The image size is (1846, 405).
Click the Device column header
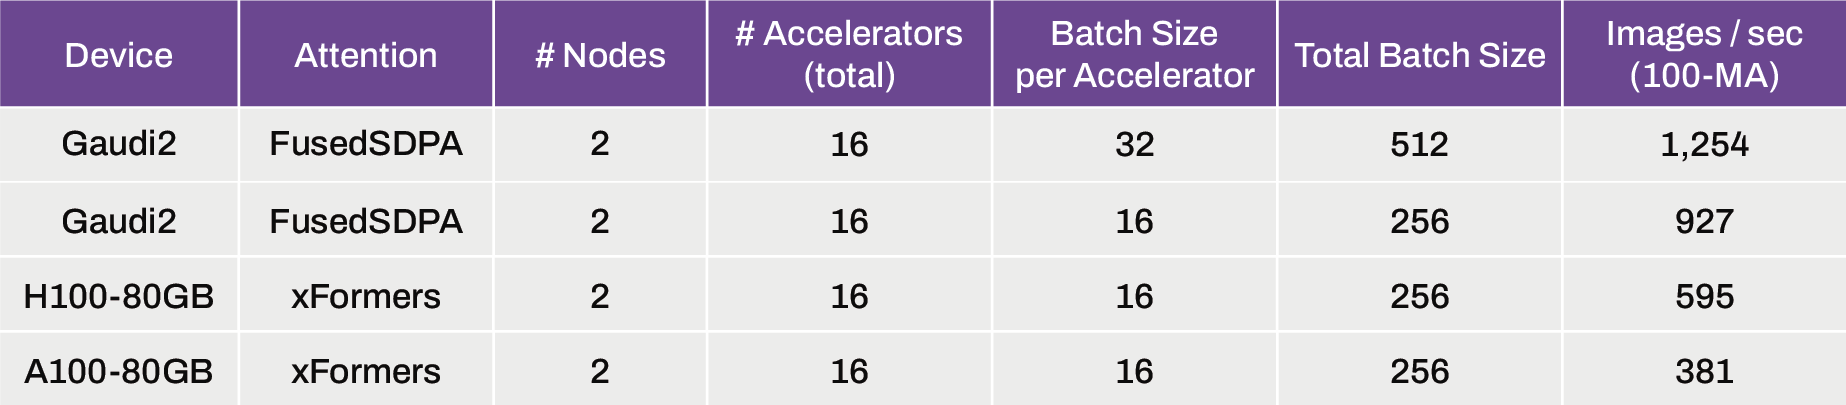point(119,55)
